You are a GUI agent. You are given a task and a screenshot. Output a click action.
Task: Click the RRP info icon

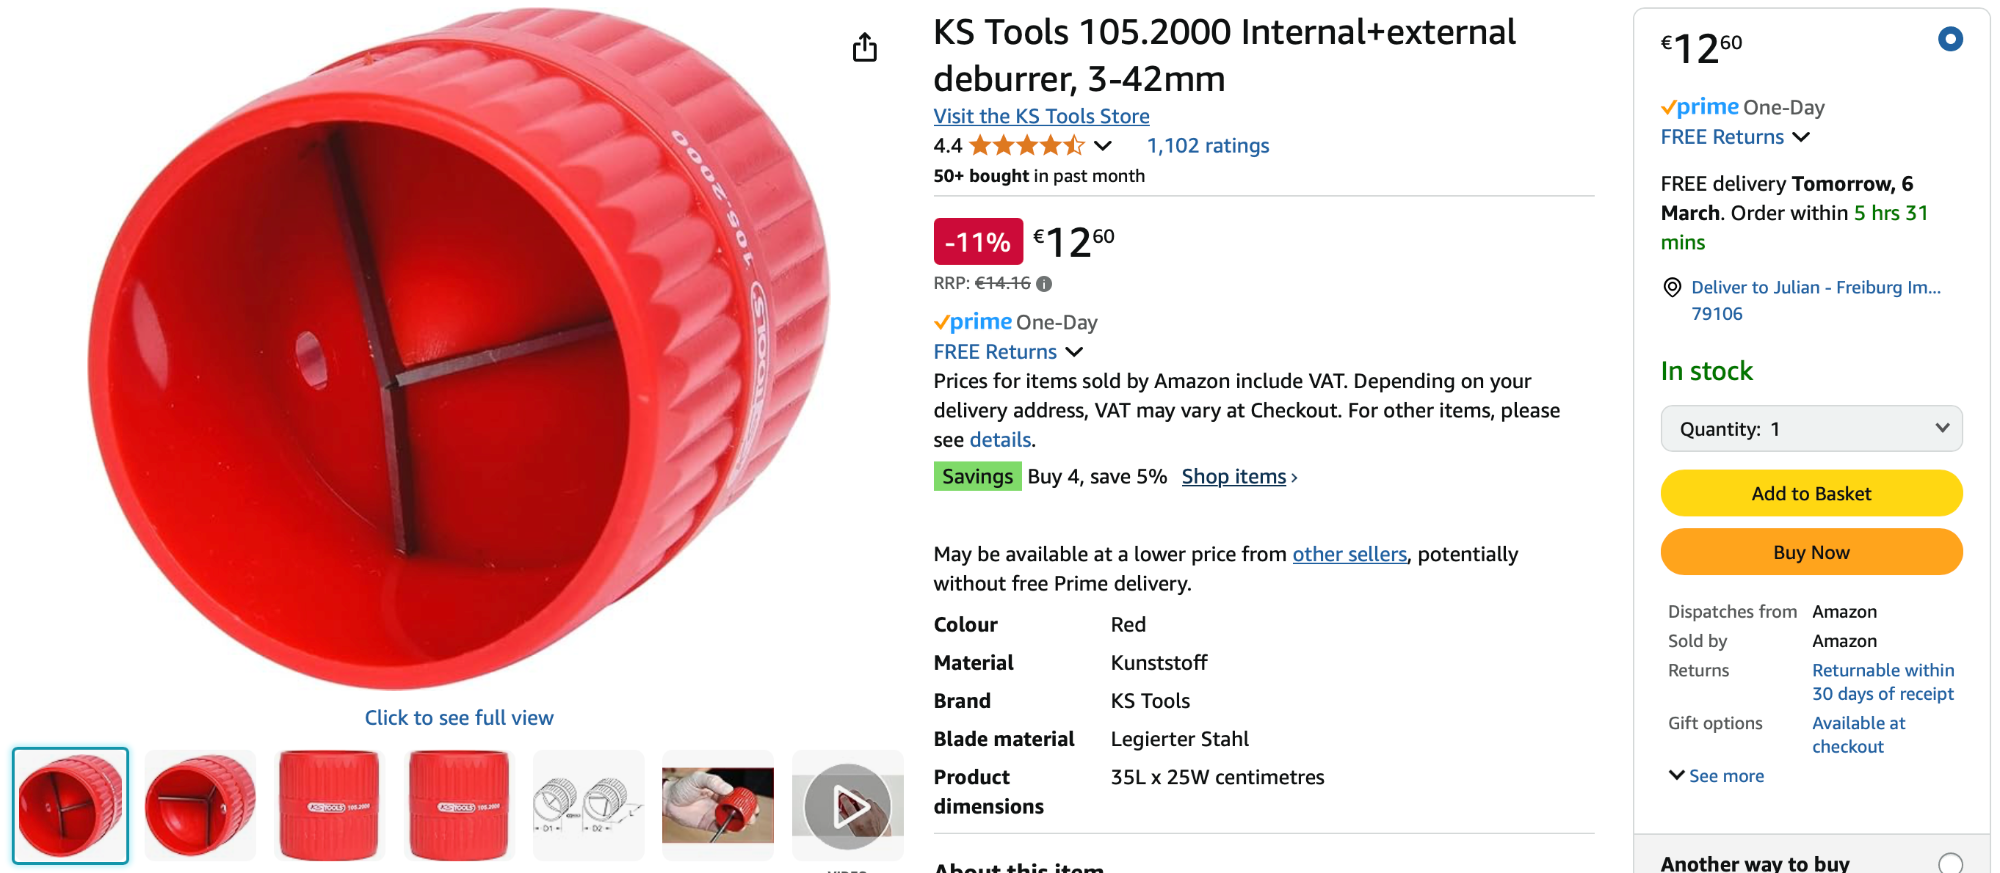1044,284
